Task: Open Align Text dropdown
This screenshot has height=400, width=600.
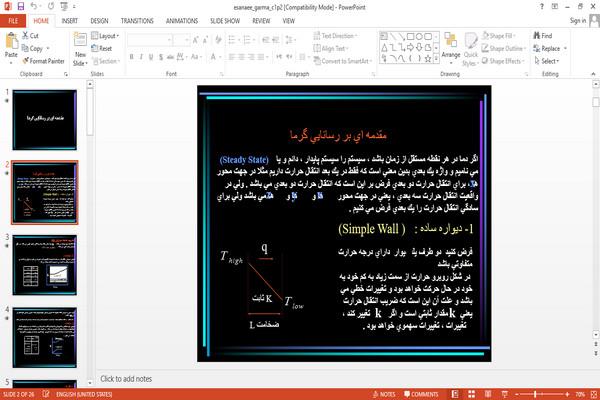Action: tap(331, 48)
